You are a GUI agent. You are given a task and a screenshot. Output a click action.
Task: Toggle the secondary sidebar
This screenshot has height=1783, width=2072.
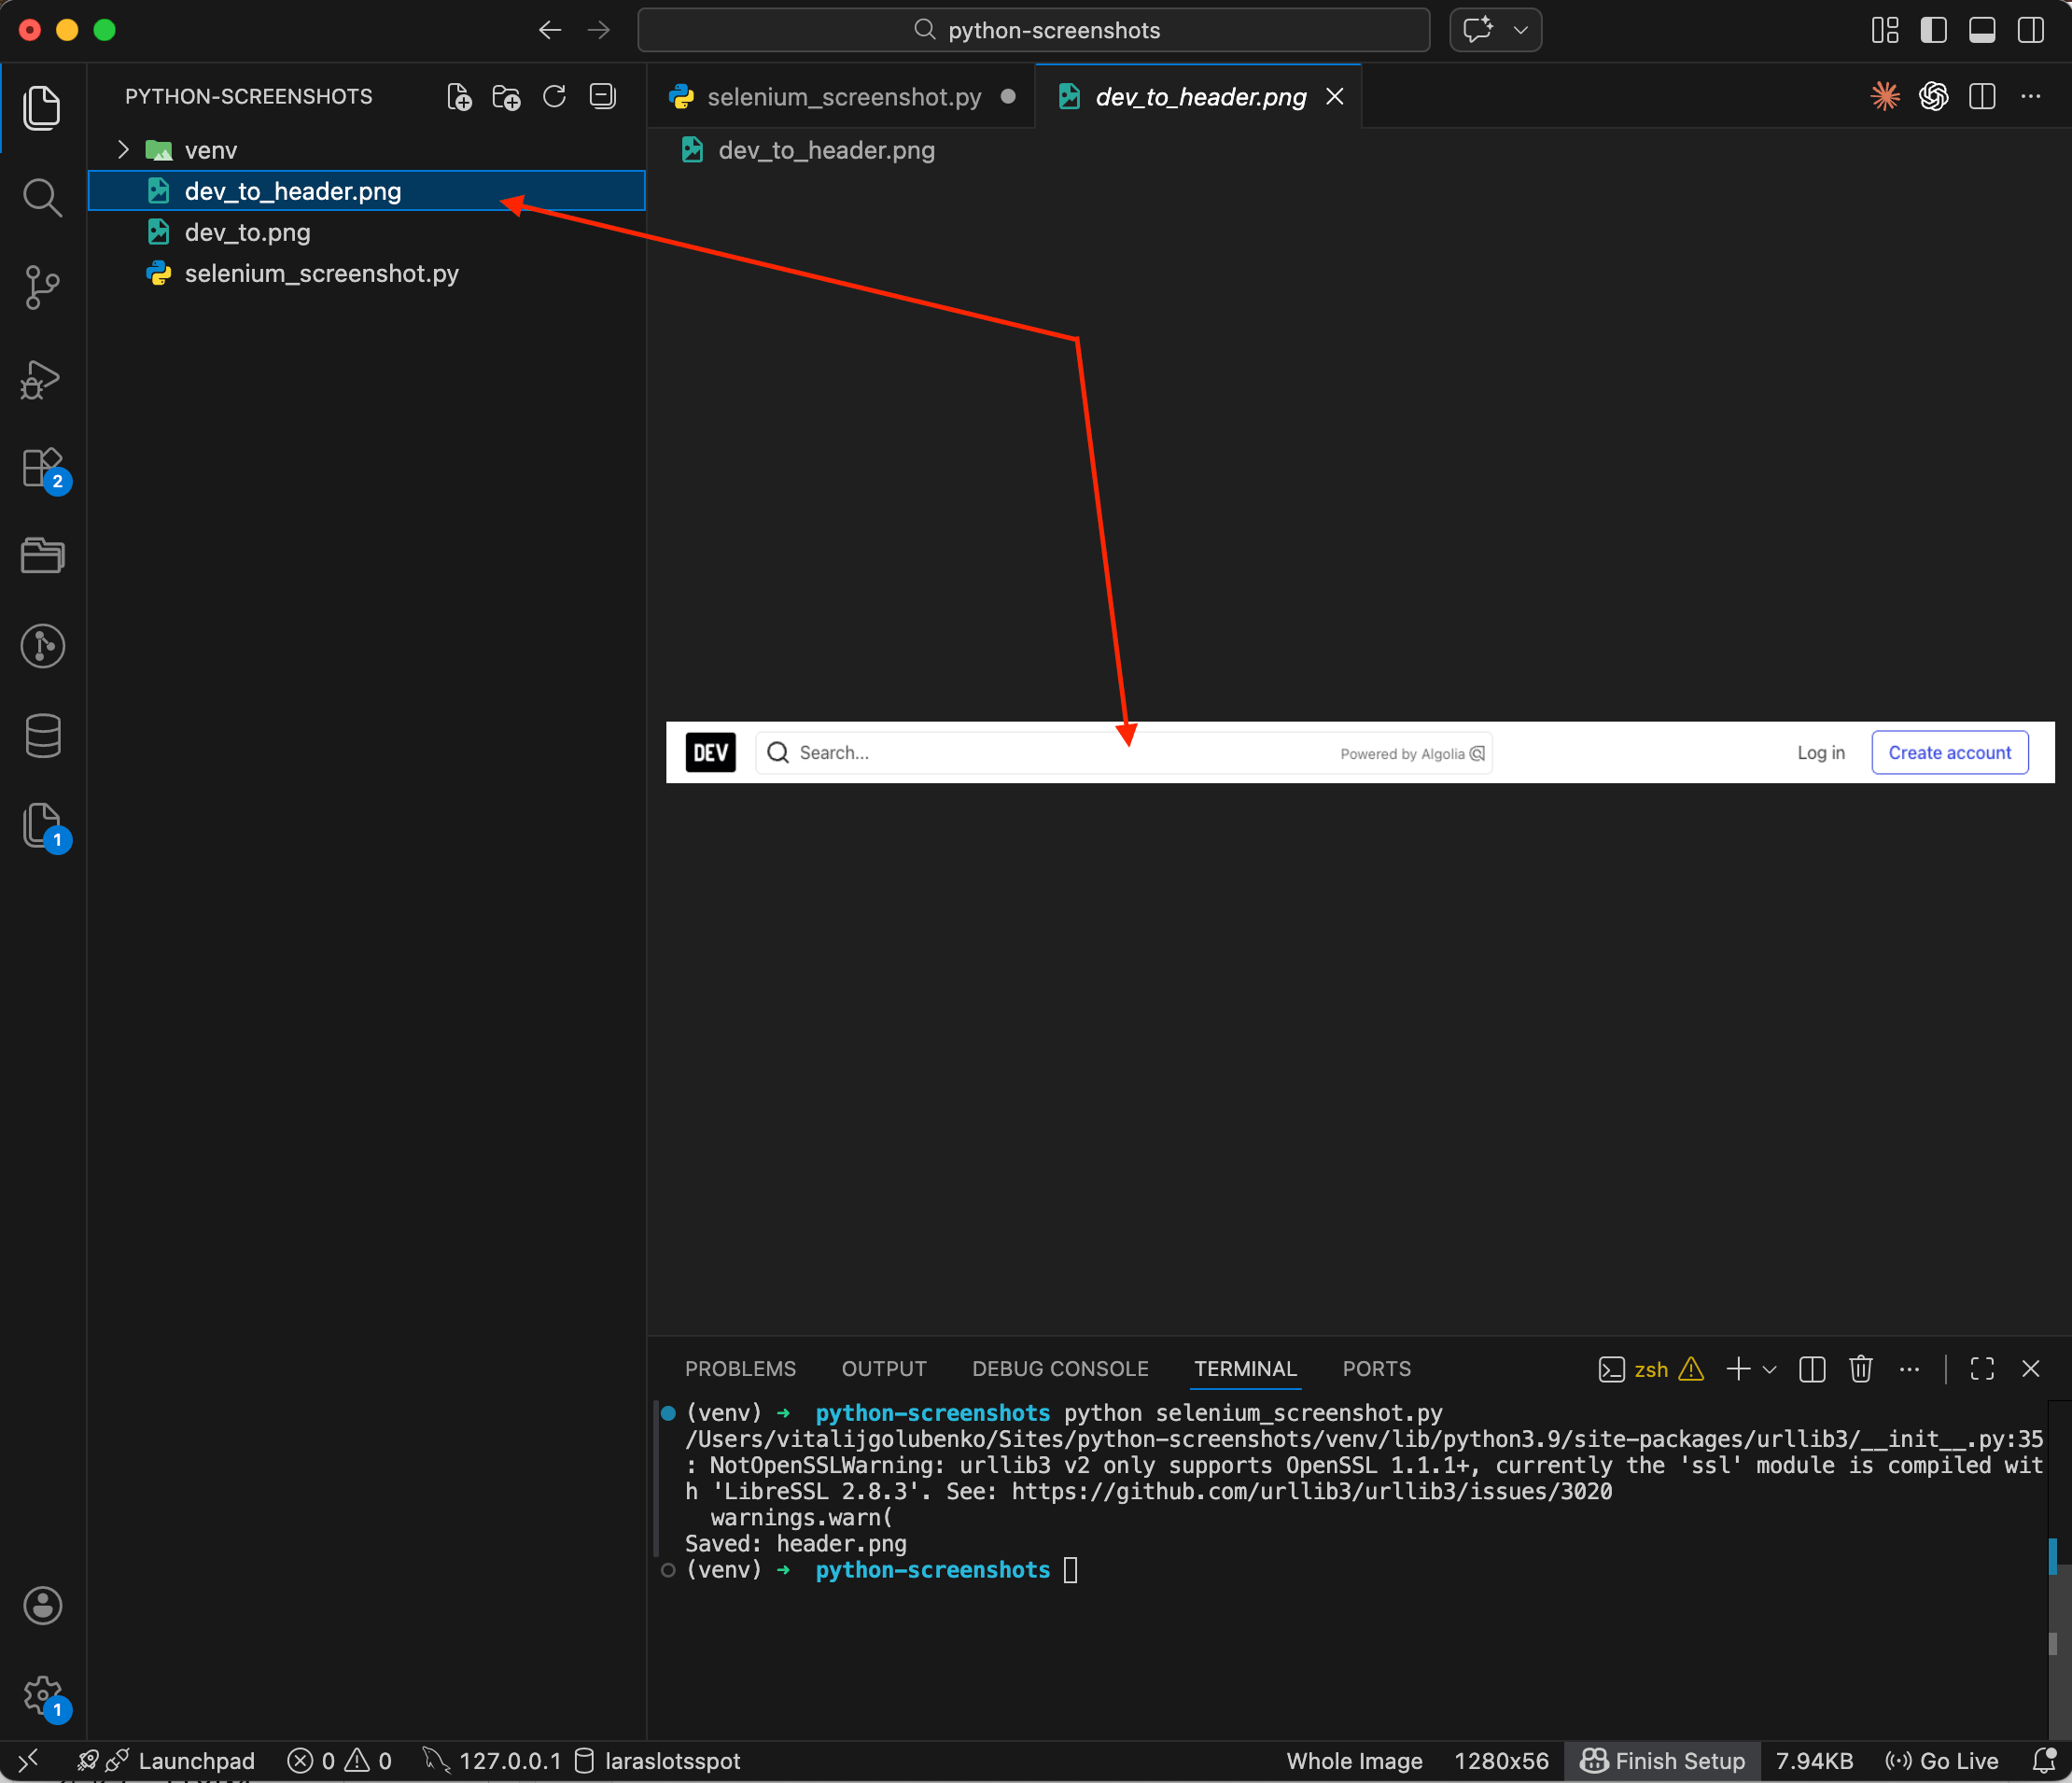pos(2030,30)
